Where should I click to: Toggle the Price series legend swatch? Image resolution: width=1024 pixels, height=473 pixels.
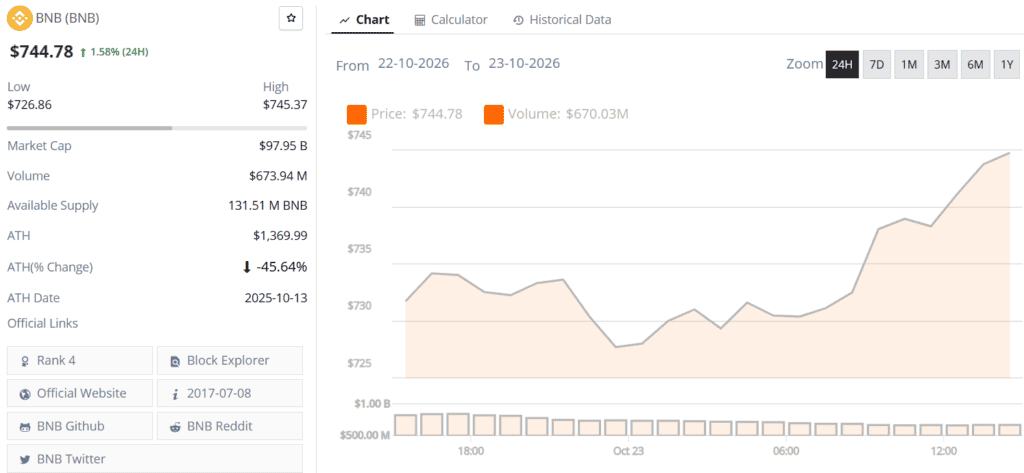[x=357, y=114]
